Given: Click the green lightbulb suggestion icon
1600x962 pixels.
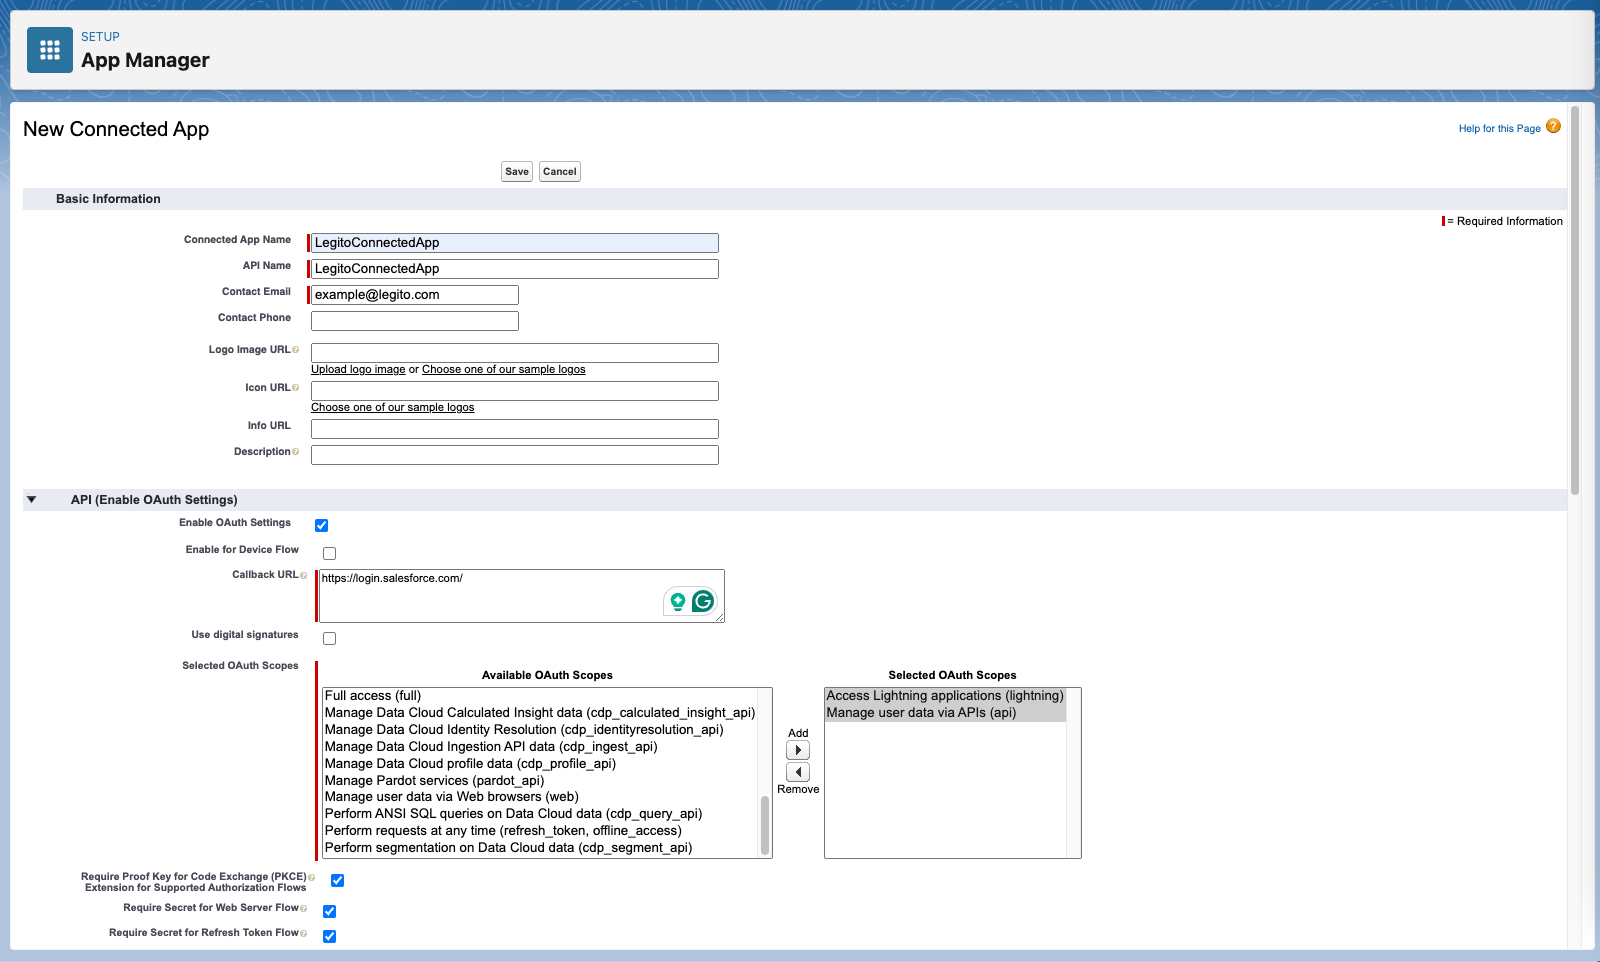Looking at the screenshot, I should pos(678,601).
